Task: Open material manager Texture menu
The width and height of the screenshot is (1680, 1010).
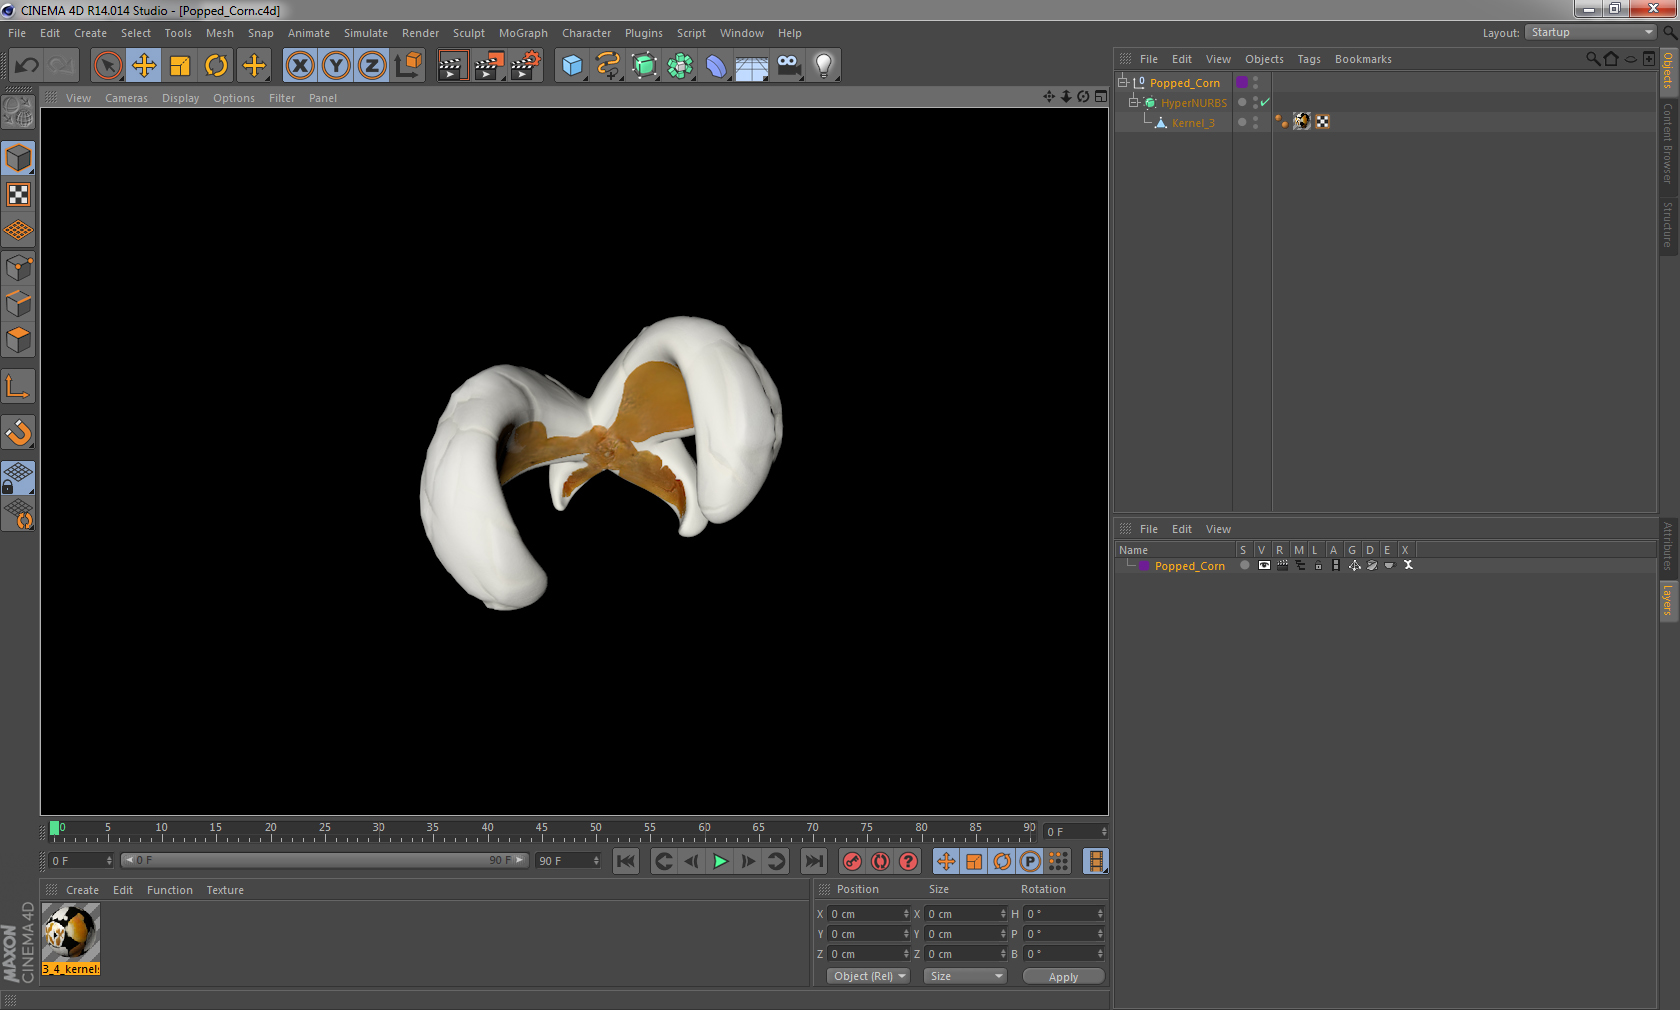Action: pos(225,890)
